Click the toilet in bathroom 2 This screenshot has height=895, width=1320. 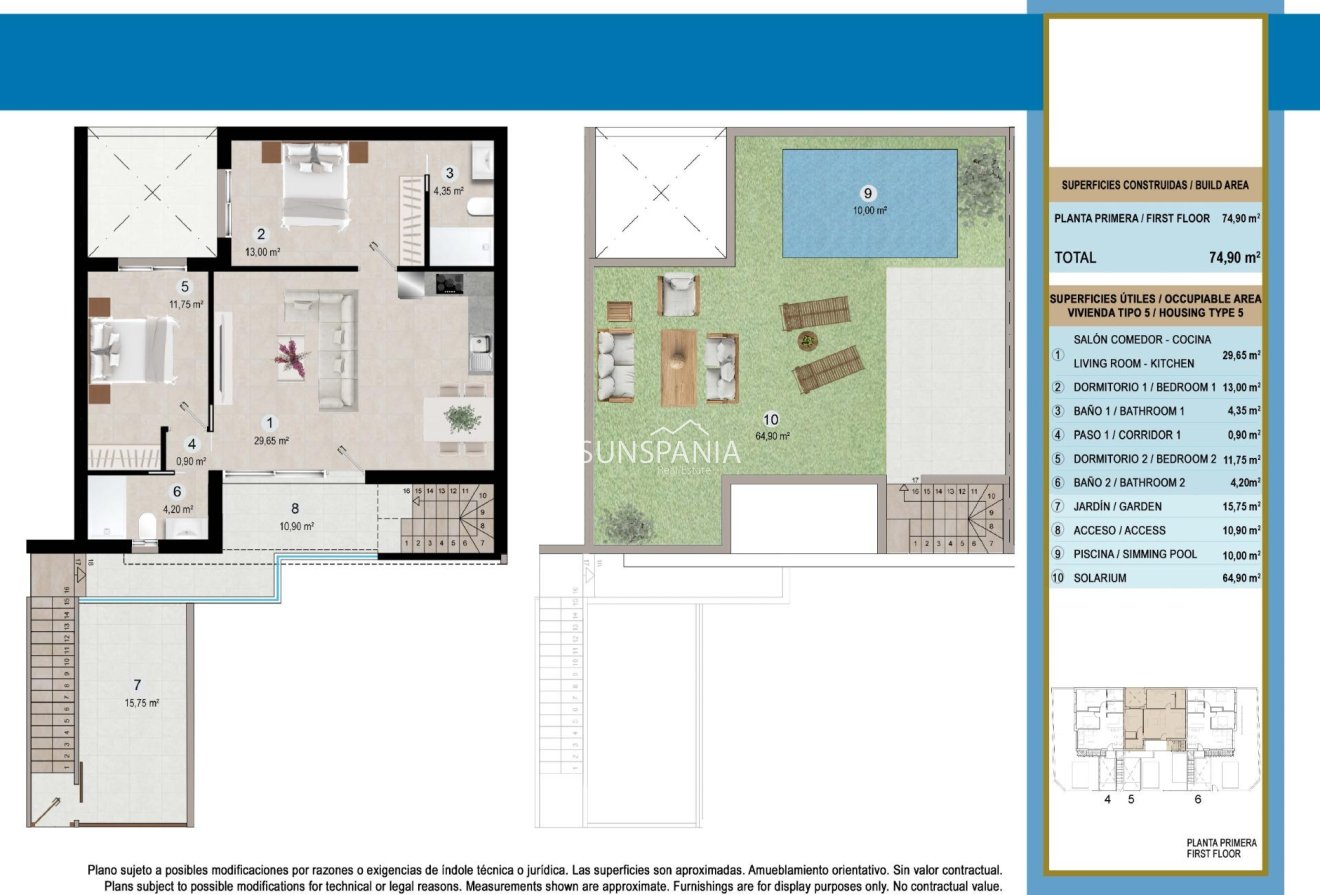pyautogui.click(x=147, y=525)
